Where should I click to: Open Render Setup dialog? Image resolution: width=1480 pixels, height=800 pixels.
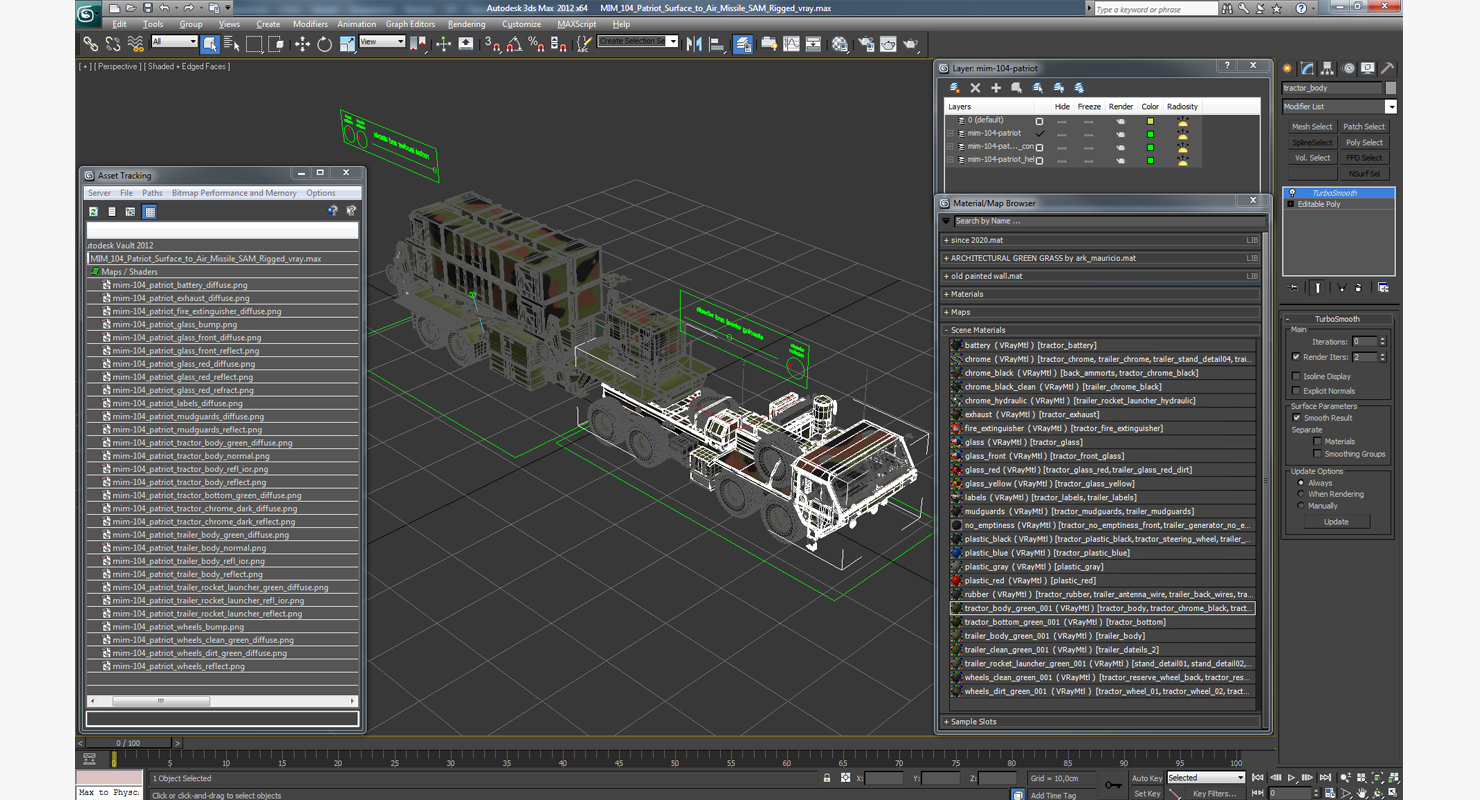pos(865,44)
